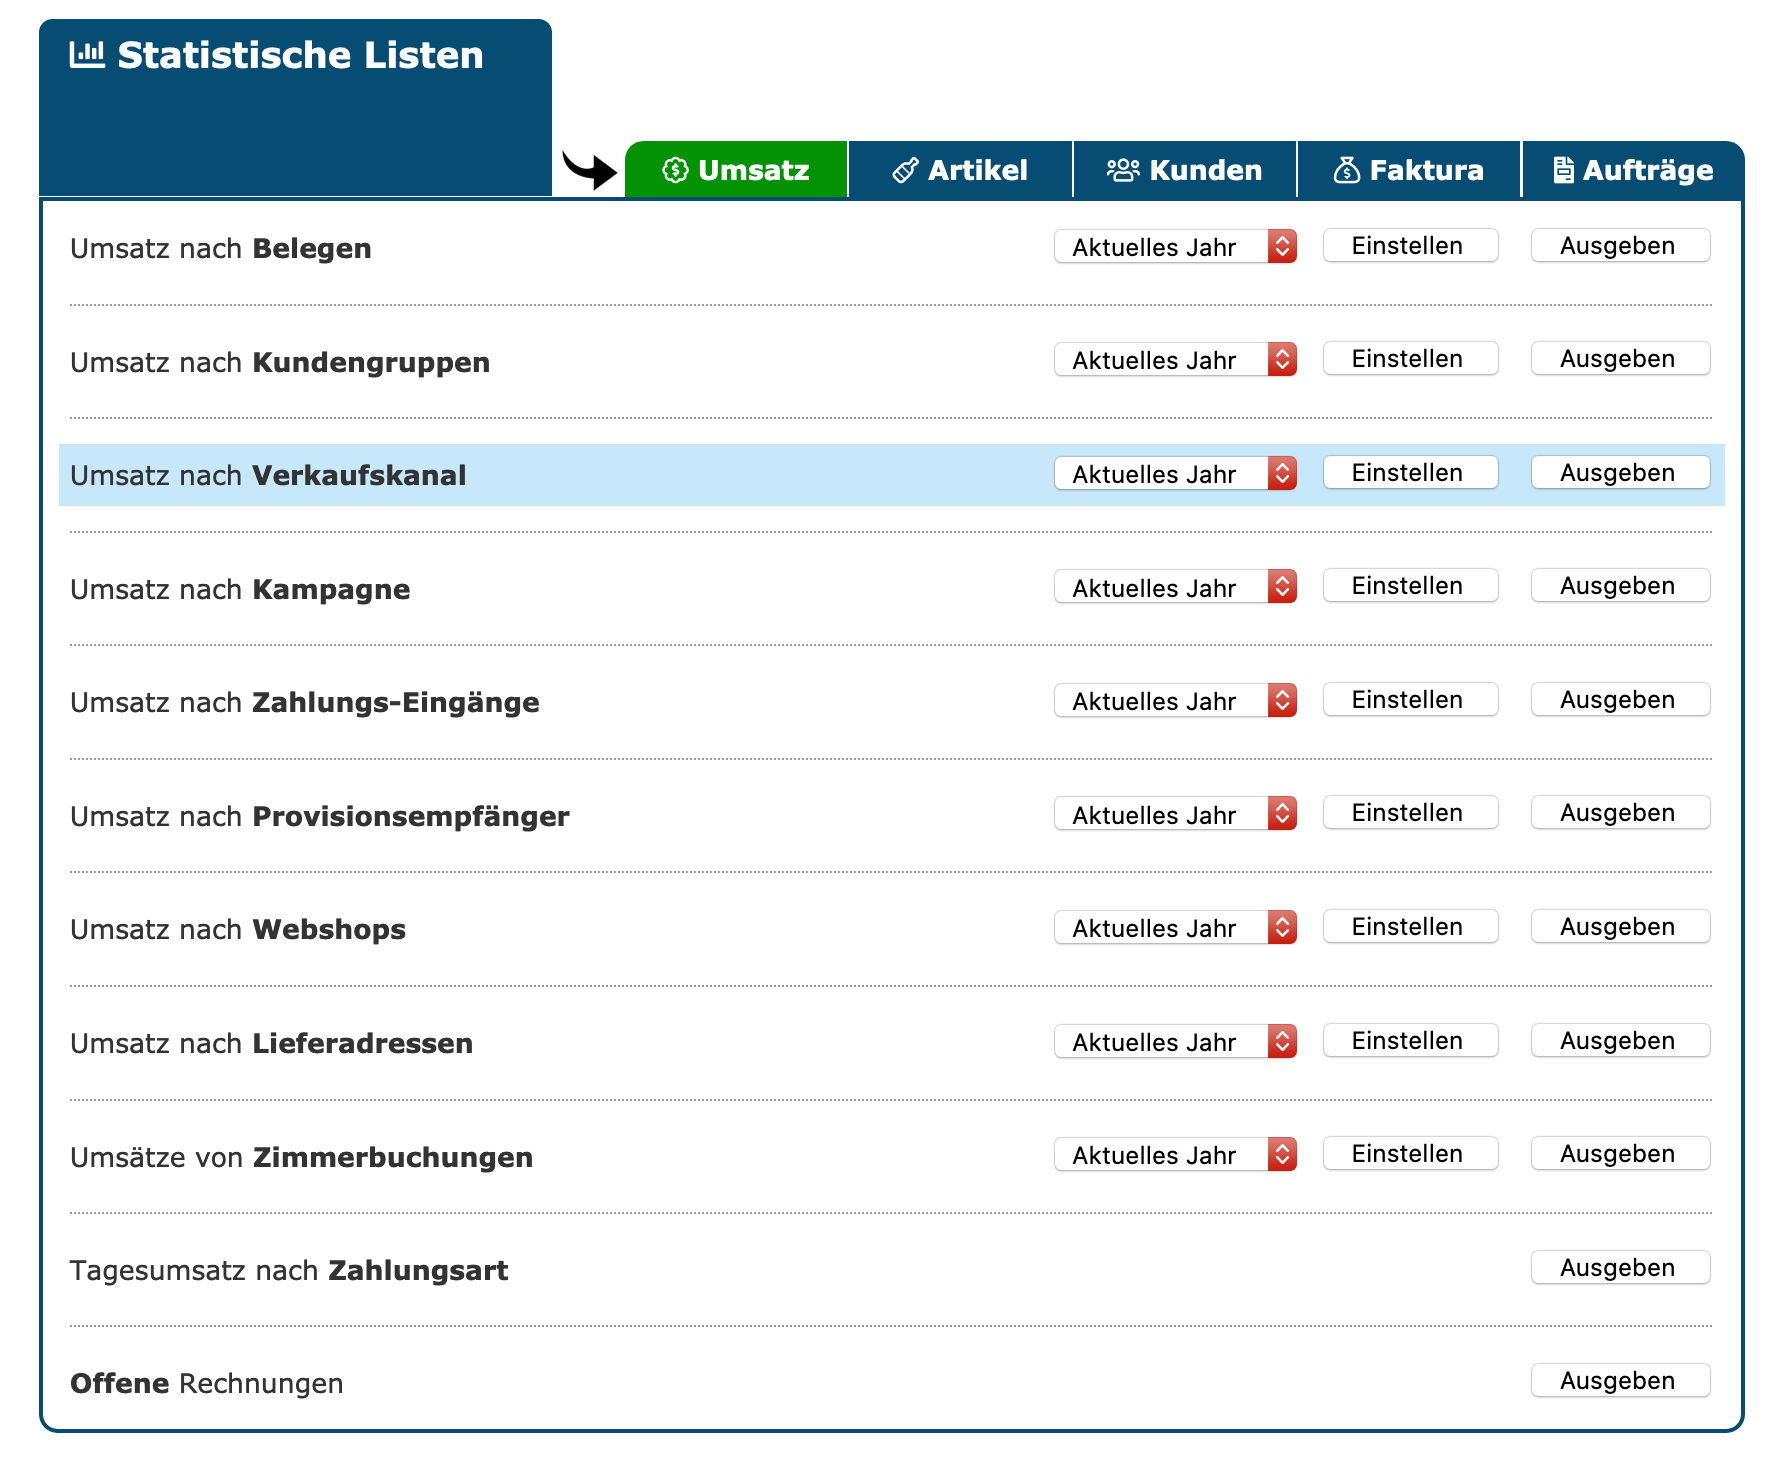The height and width of the screenshot is (1468, 1776).
Task: Click the people icon on Kunden tab
Action: coord(1122,170)
